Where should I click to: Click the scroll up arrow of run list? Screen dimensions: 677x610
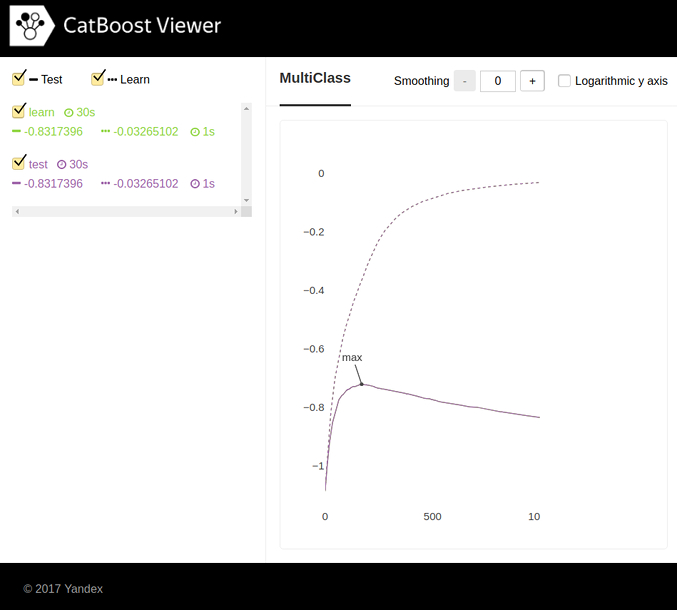[x=247, y=108]
